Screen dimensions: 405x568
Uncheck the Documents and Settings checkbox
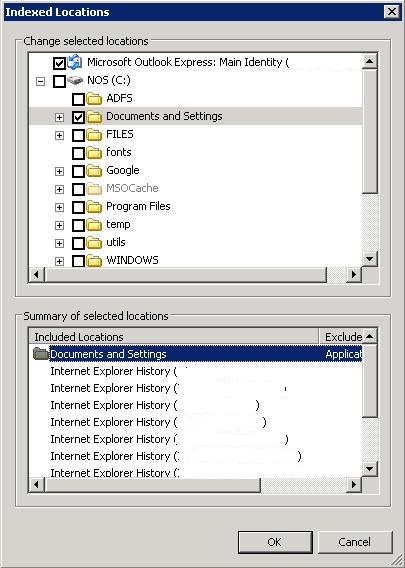click(x=78, y=117)
